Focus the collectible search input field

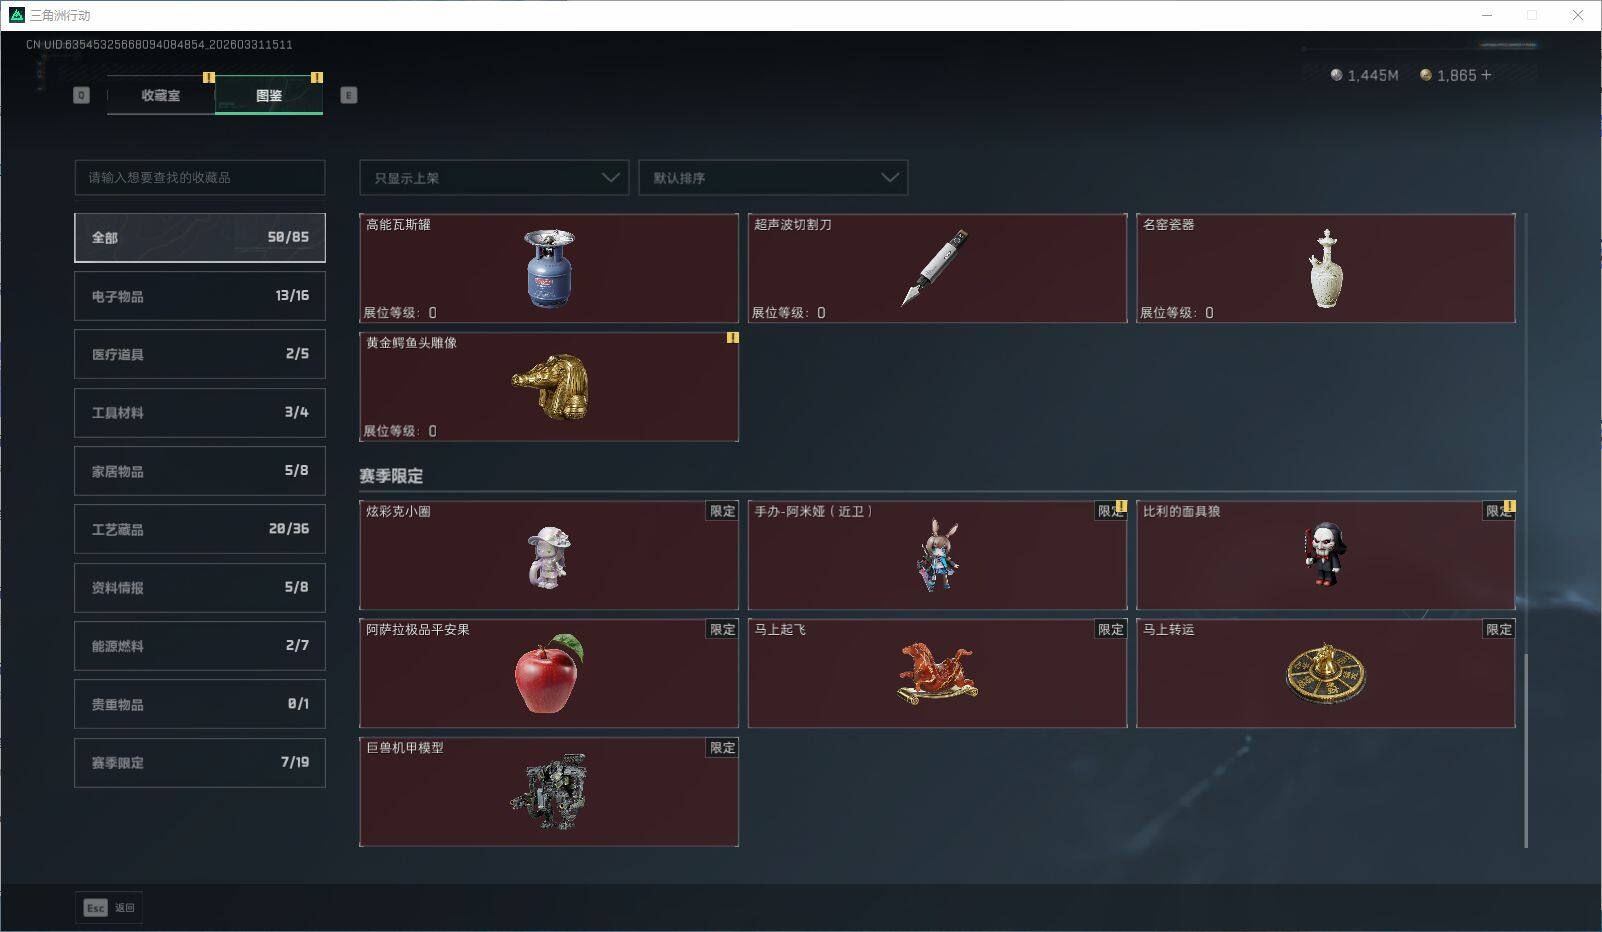(200, 178)
